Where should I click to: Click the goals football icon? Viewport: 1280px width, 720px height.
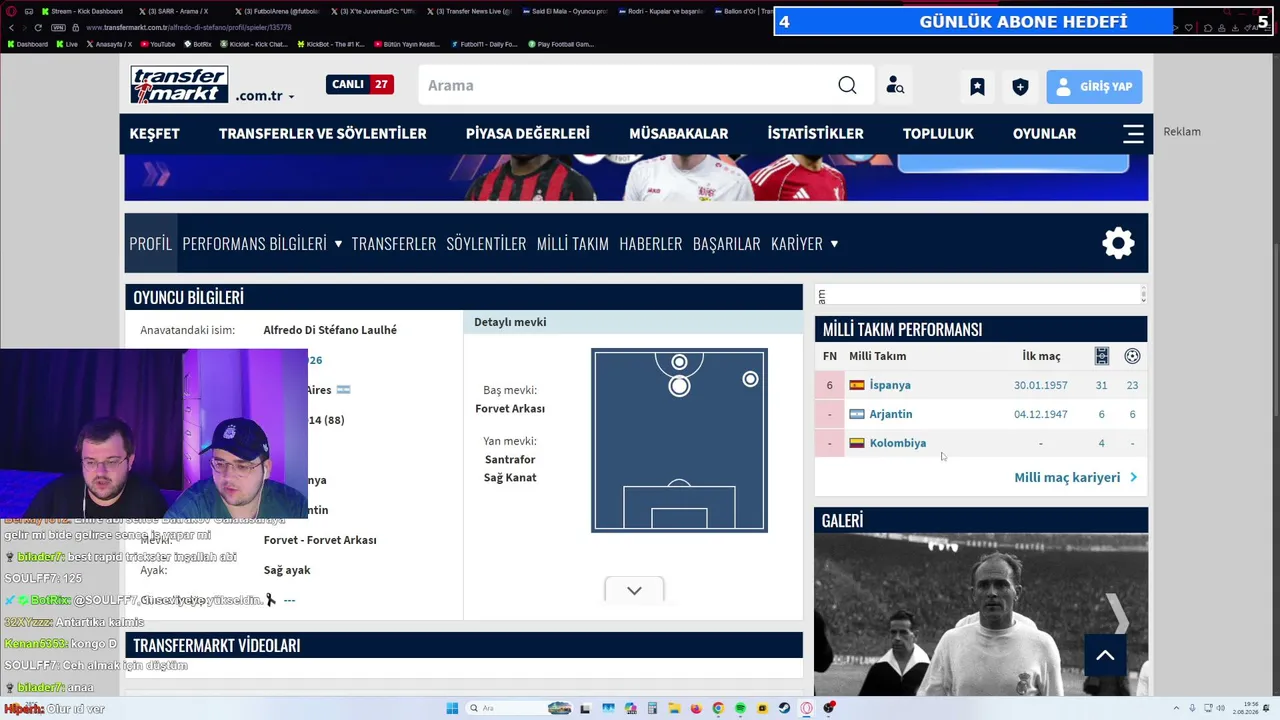(x=1132, y=356)
